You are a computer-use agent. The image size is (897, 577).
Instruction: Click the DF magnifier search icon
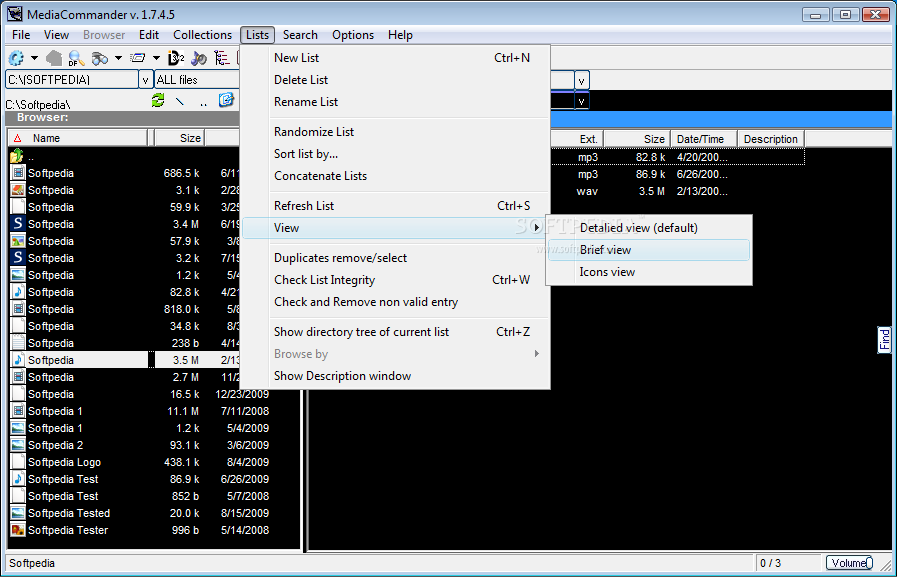coord(76,58)
